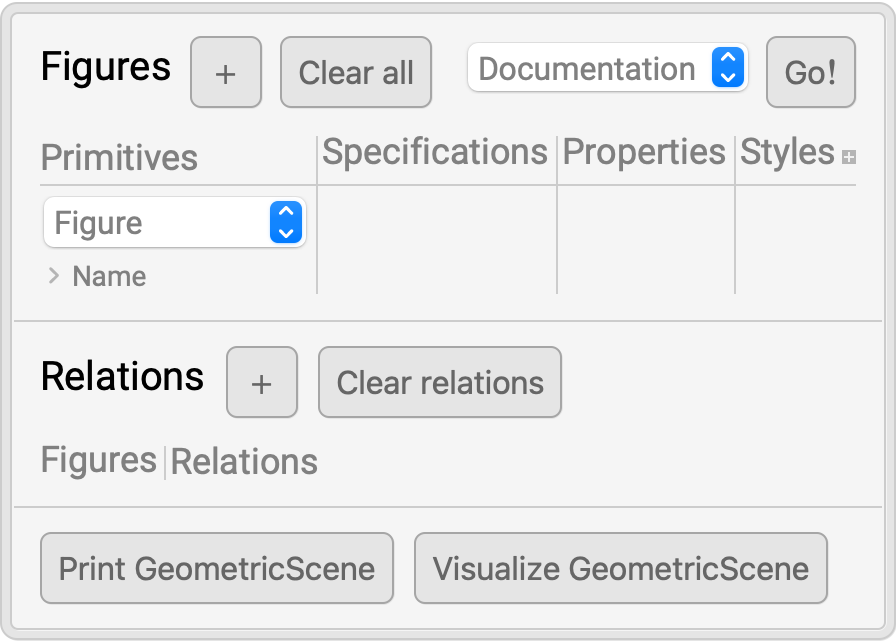The height and width of the screenshot is (642, 896).
Task: Click the gray Relations column label
Action: (244, 462)
